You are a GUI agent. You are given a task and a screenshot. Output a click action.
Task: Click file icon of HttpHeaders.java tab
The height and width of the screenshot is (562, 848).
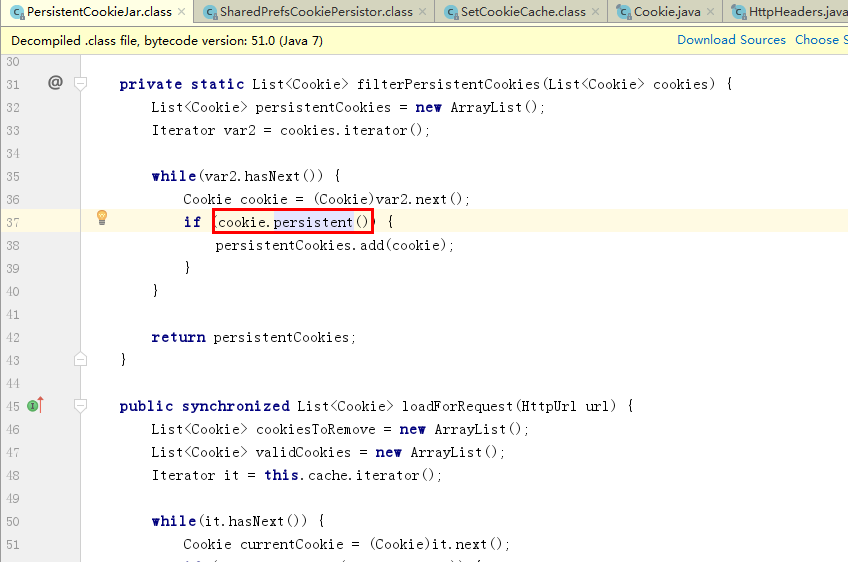point(739,12)
